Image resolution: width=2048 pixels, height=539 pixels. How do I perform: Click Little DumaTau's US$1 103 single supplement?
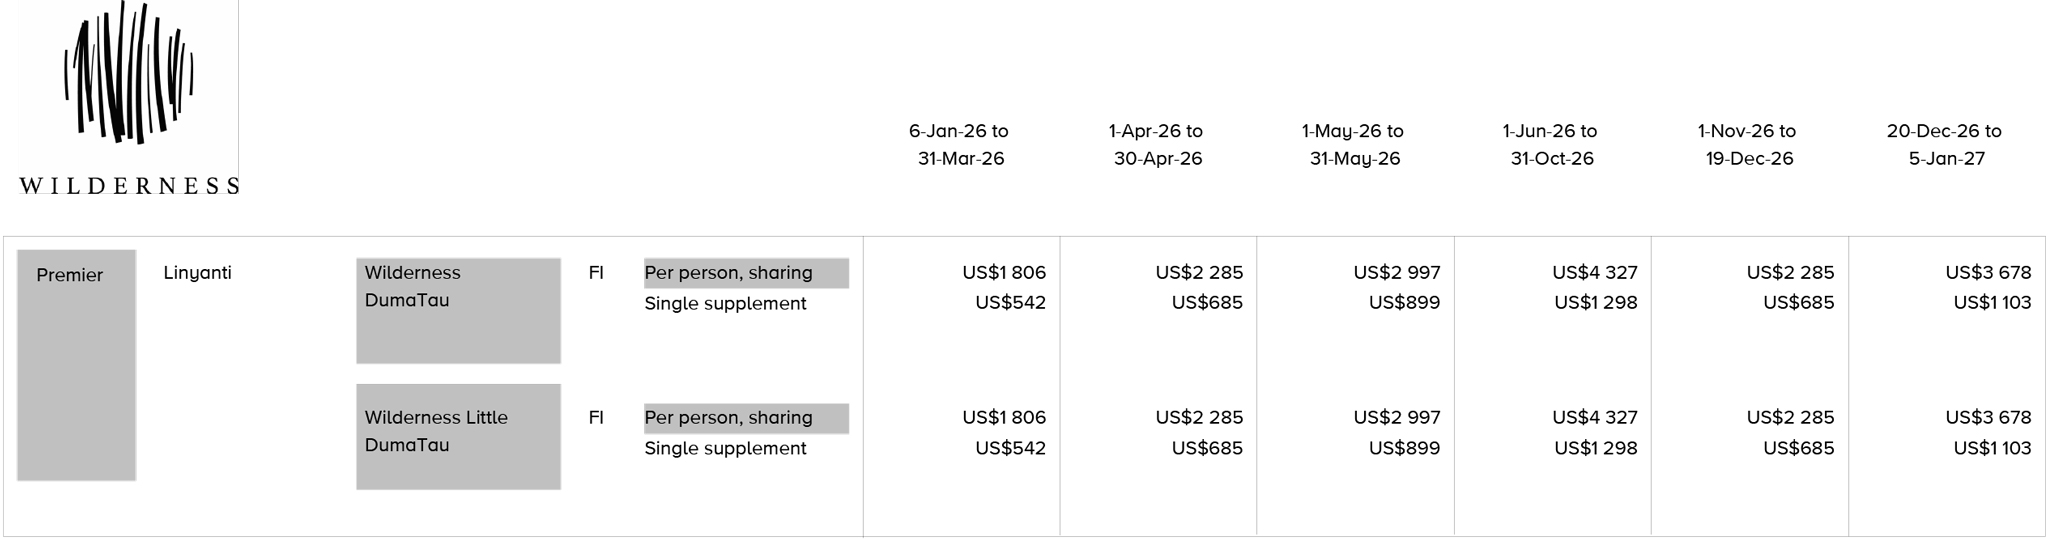1991,449
